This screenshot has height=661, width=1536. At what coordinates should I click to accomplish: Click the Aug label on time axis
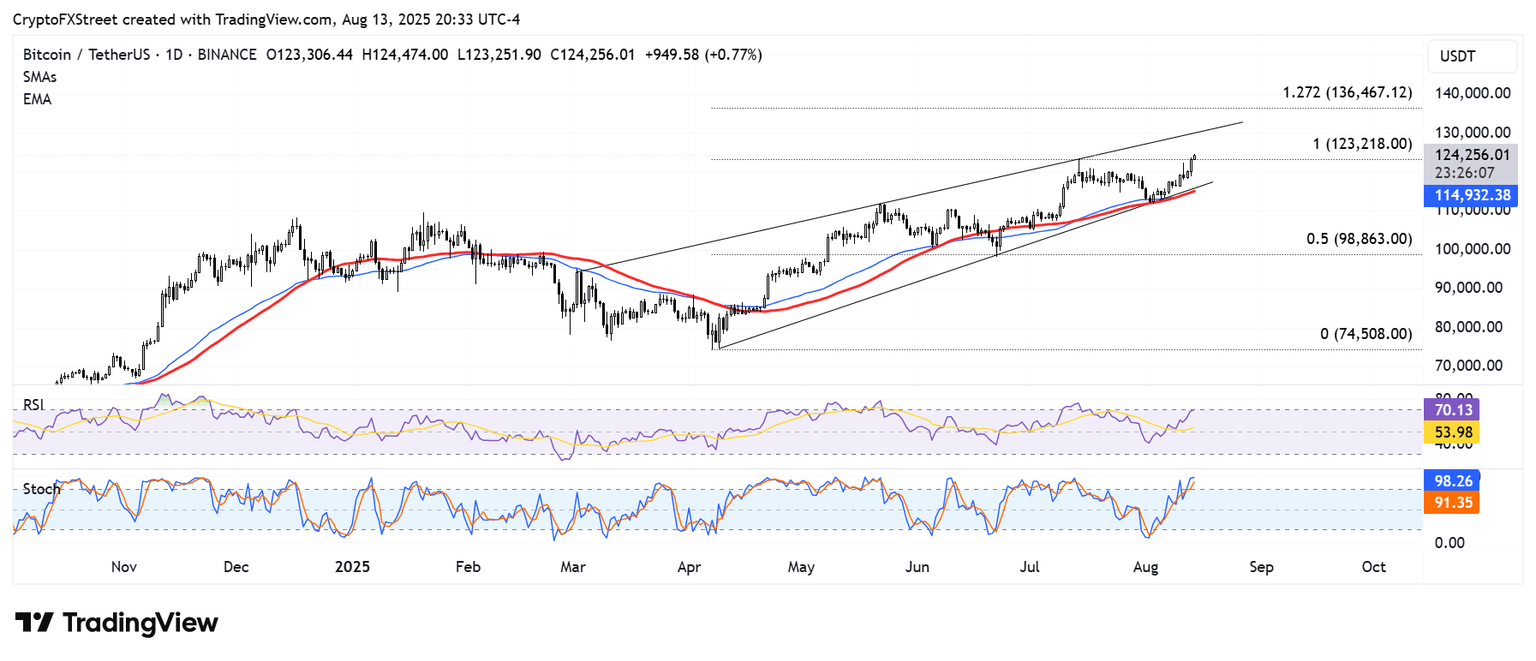pyautogui.click(x=1147, y=567)
